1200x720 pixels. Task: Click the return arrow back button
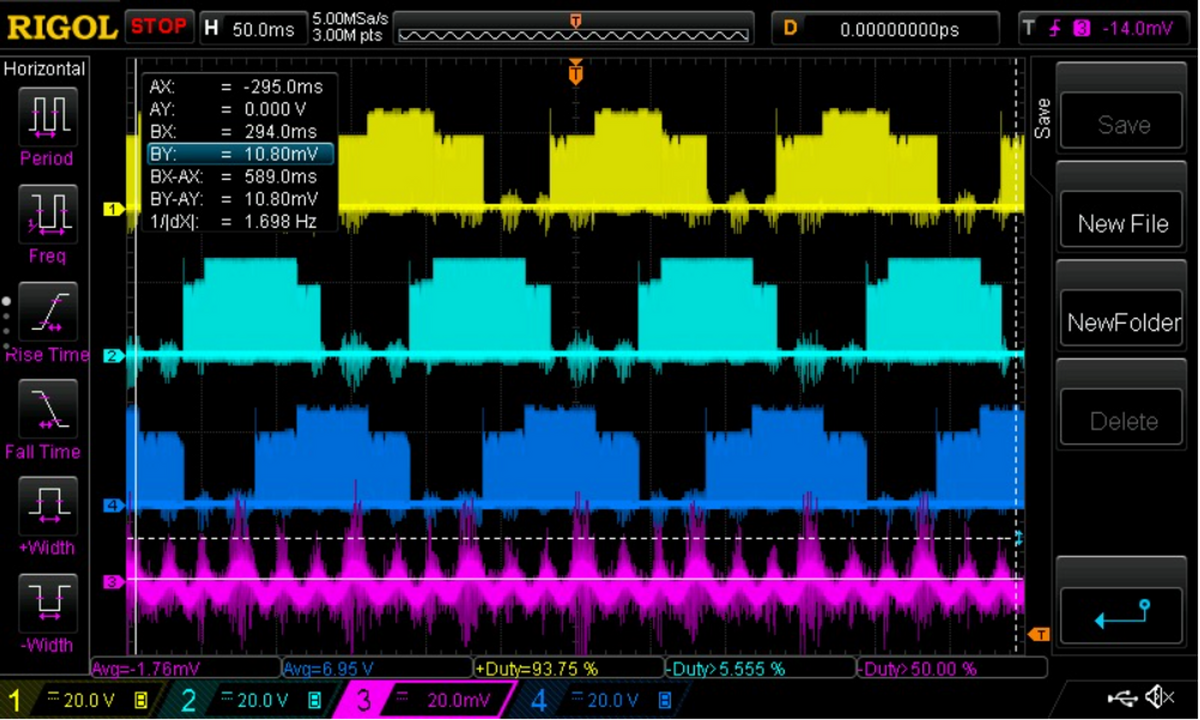(x=1123, y=617)
